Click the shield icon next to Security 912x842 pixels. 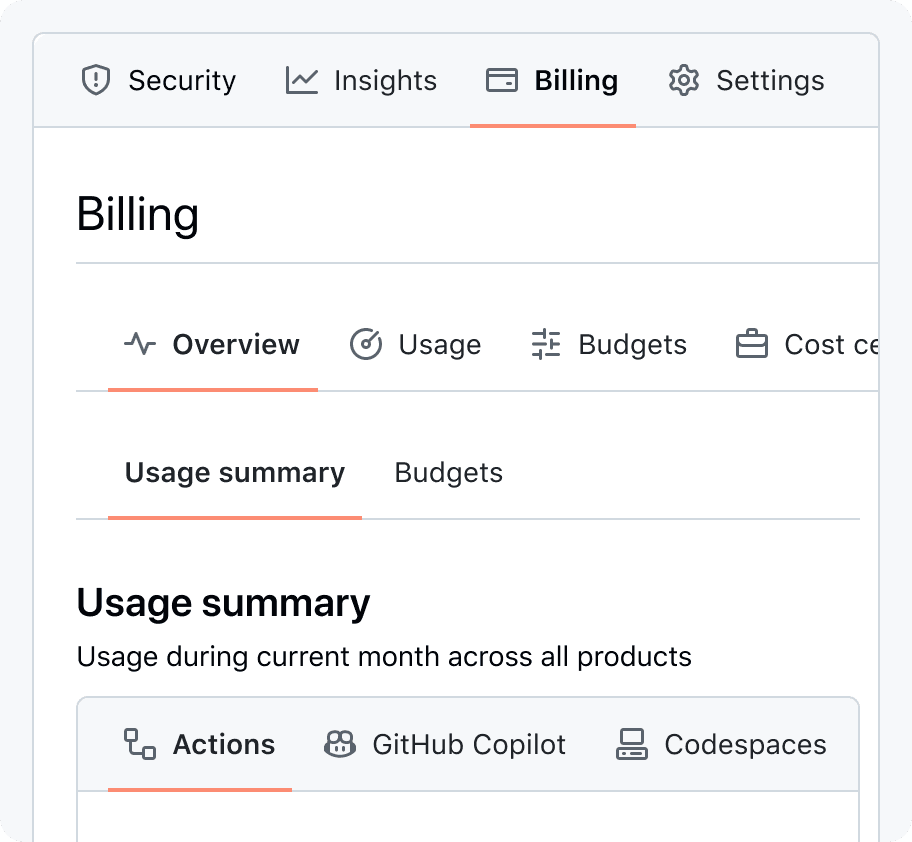coord(96,80)
